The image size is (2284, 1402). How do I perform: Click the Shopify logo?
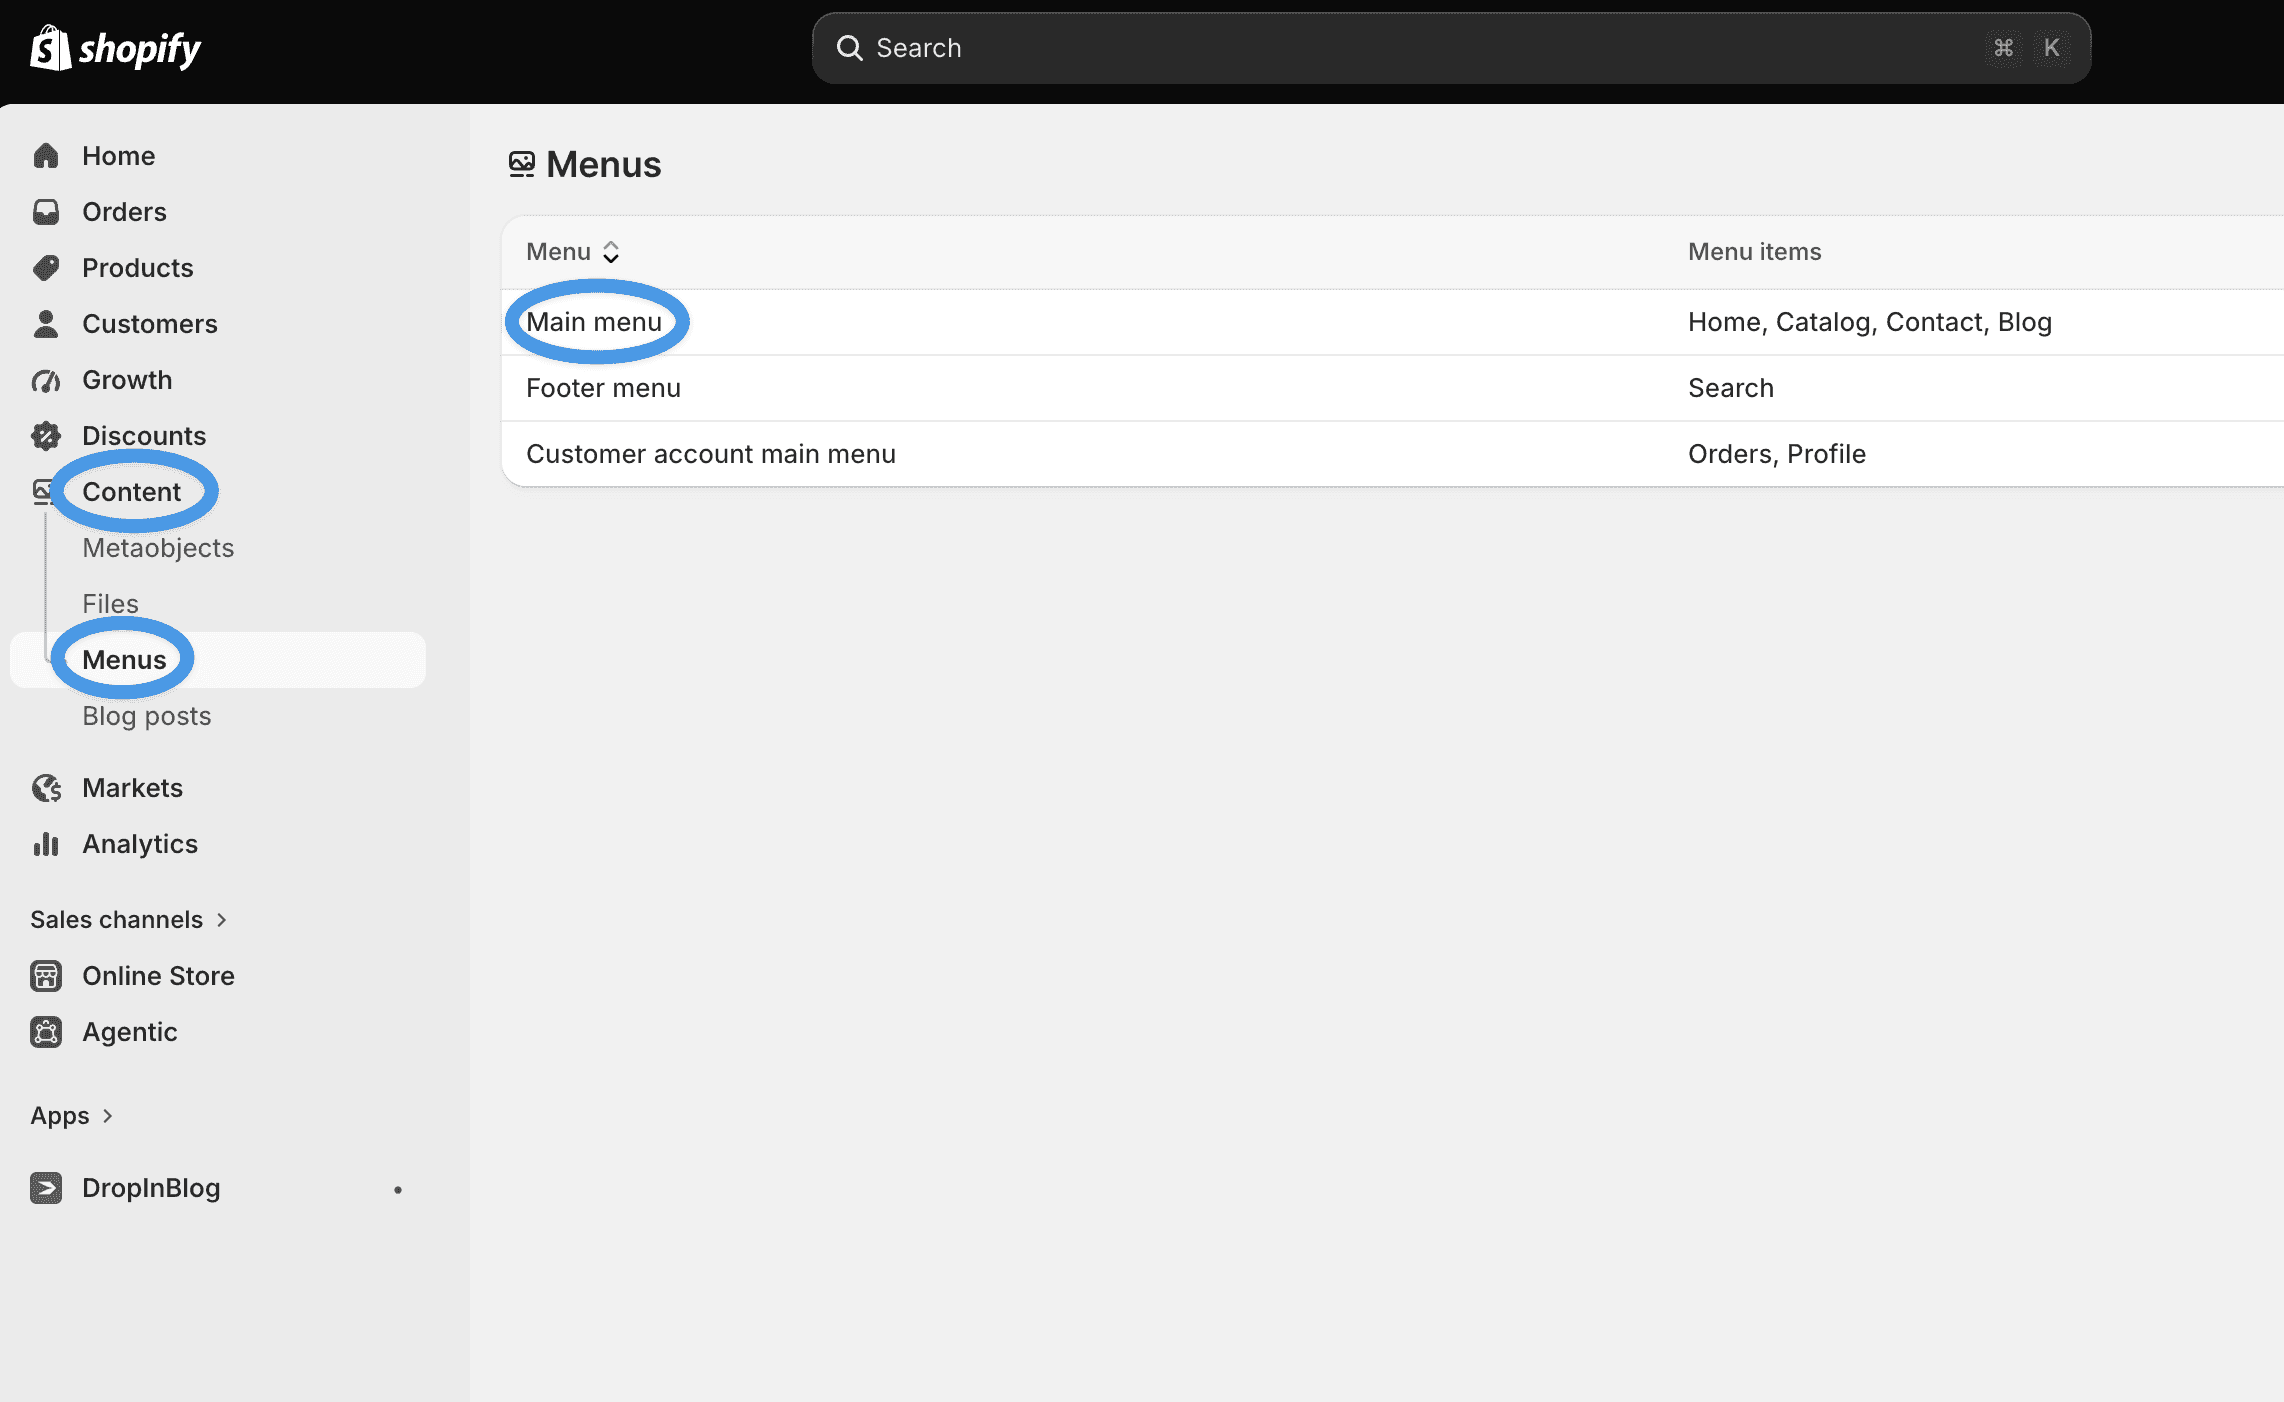[115, 48]
